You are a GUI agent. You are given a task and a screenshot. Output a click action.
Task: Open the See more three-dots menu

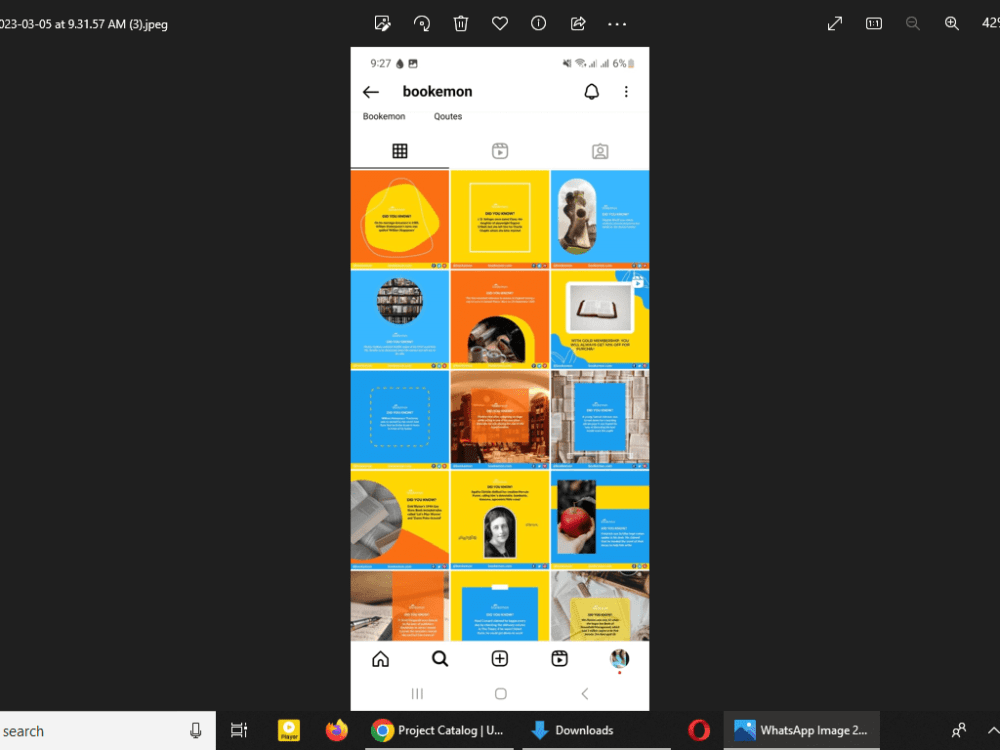[x=617, y=24]
